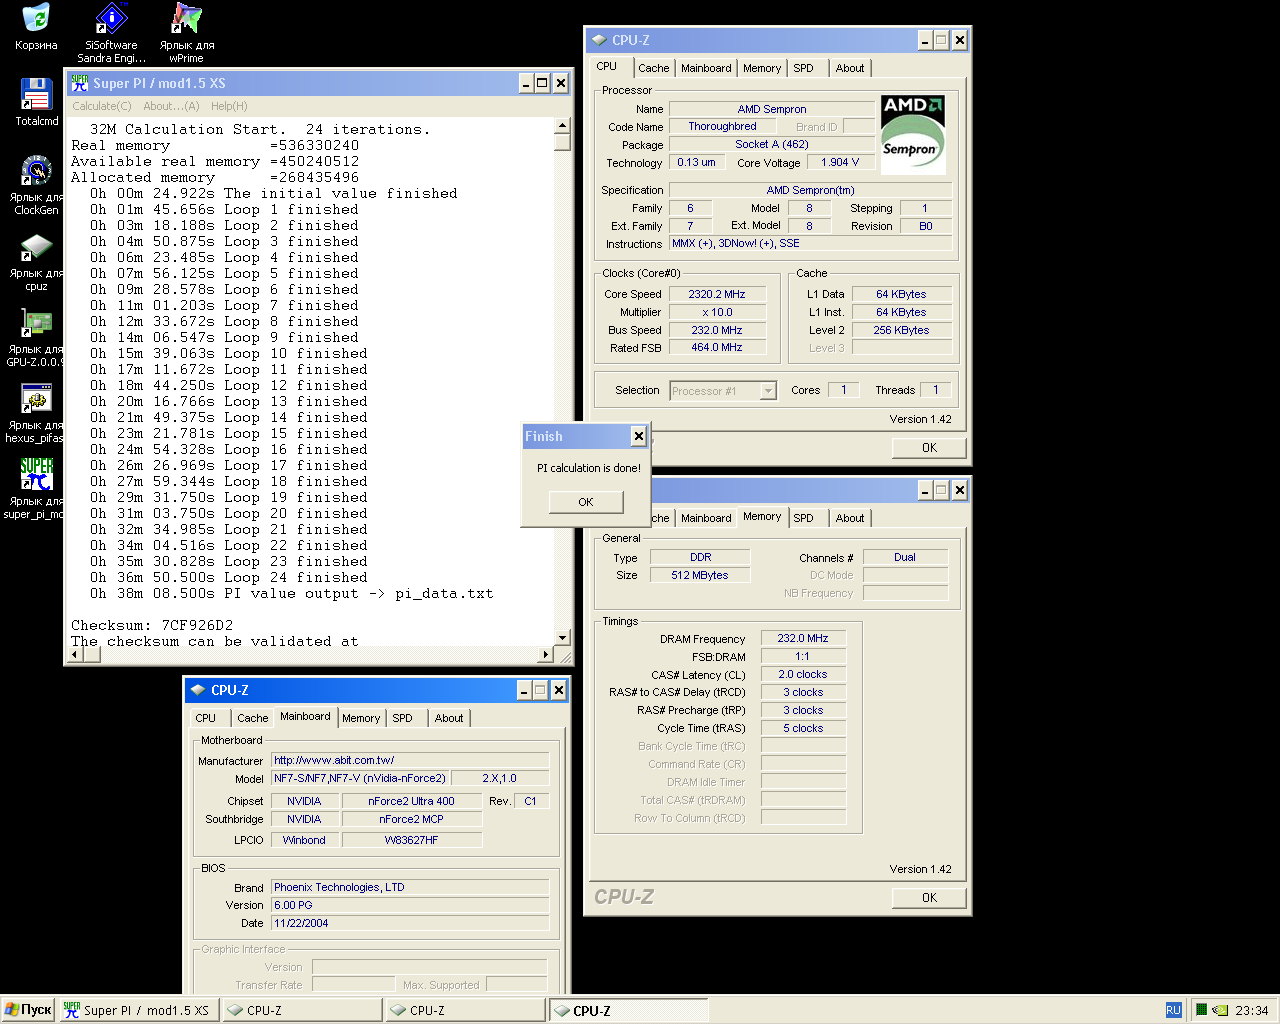Screen dimensions: 1280x1024
Task: Activate Super PI taskbar button
Action: [139, 1010]
